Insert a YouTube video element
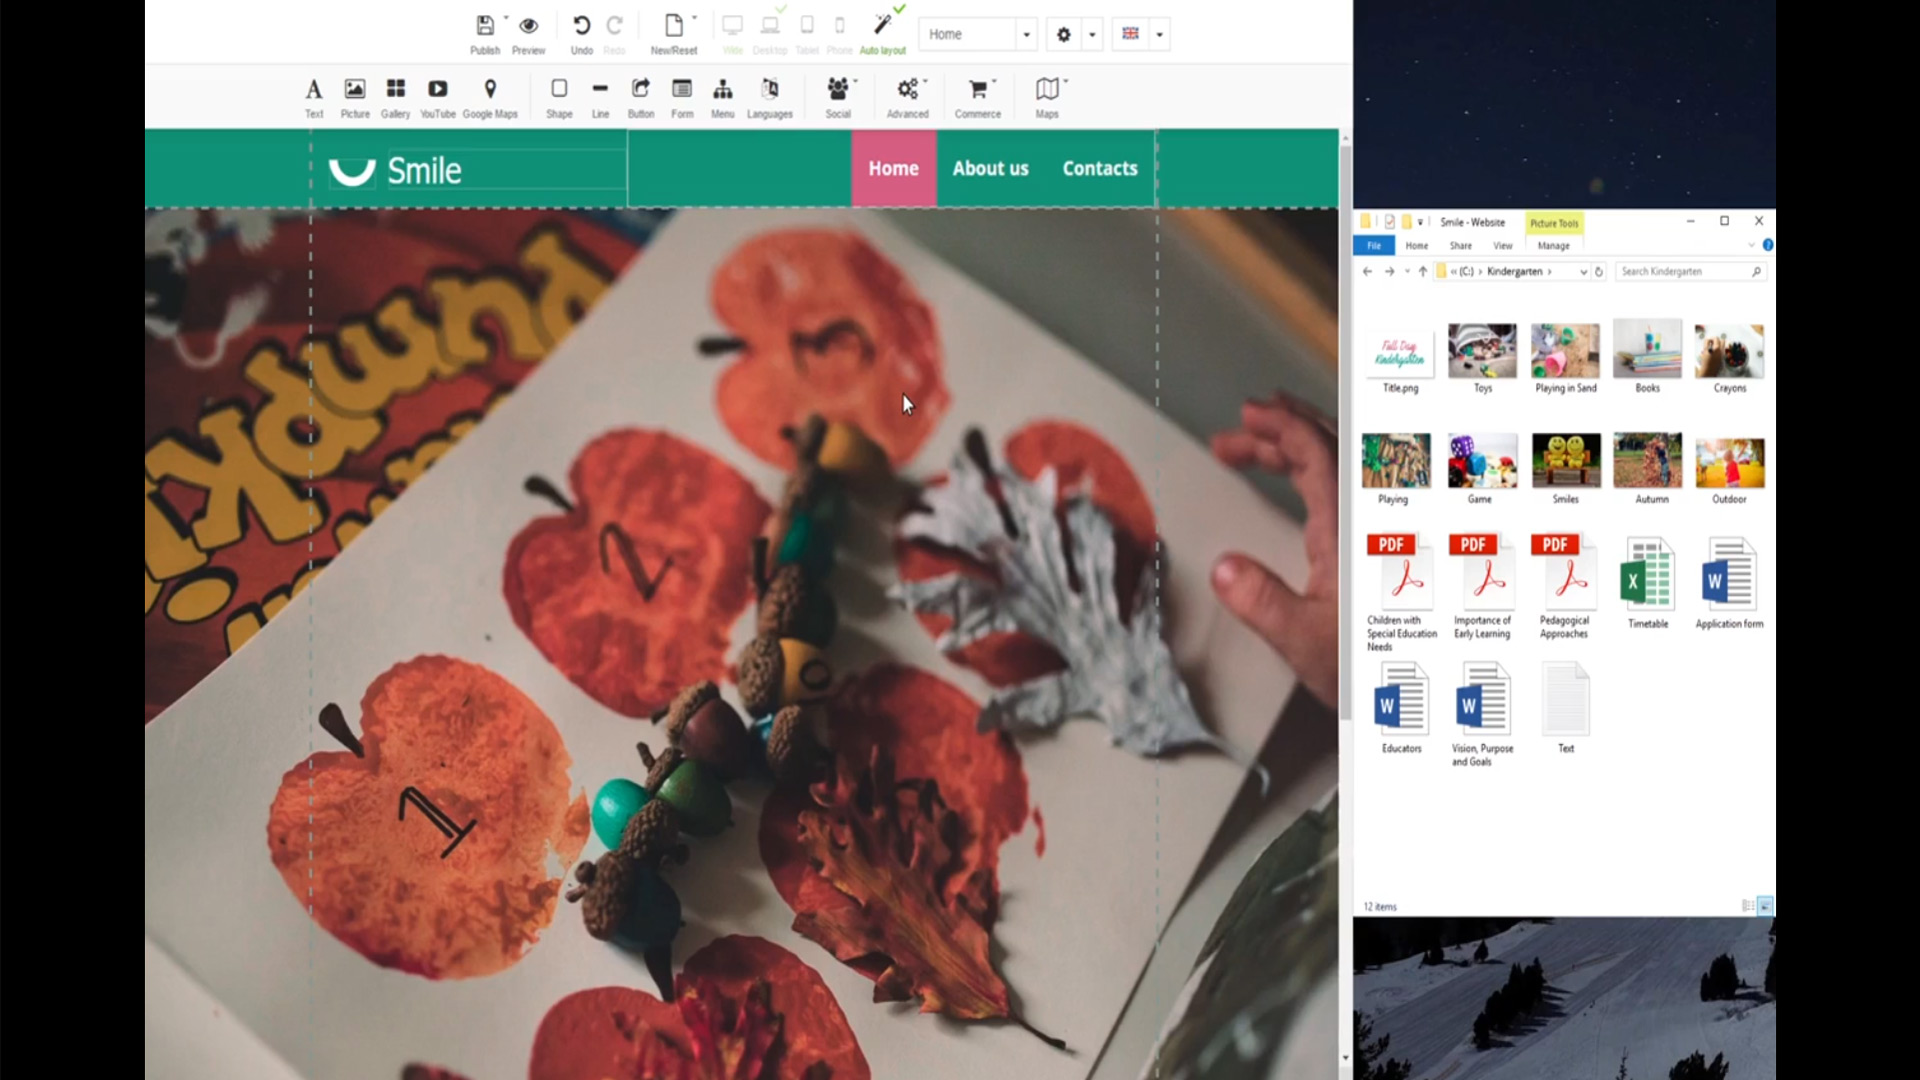 (437, 97)
